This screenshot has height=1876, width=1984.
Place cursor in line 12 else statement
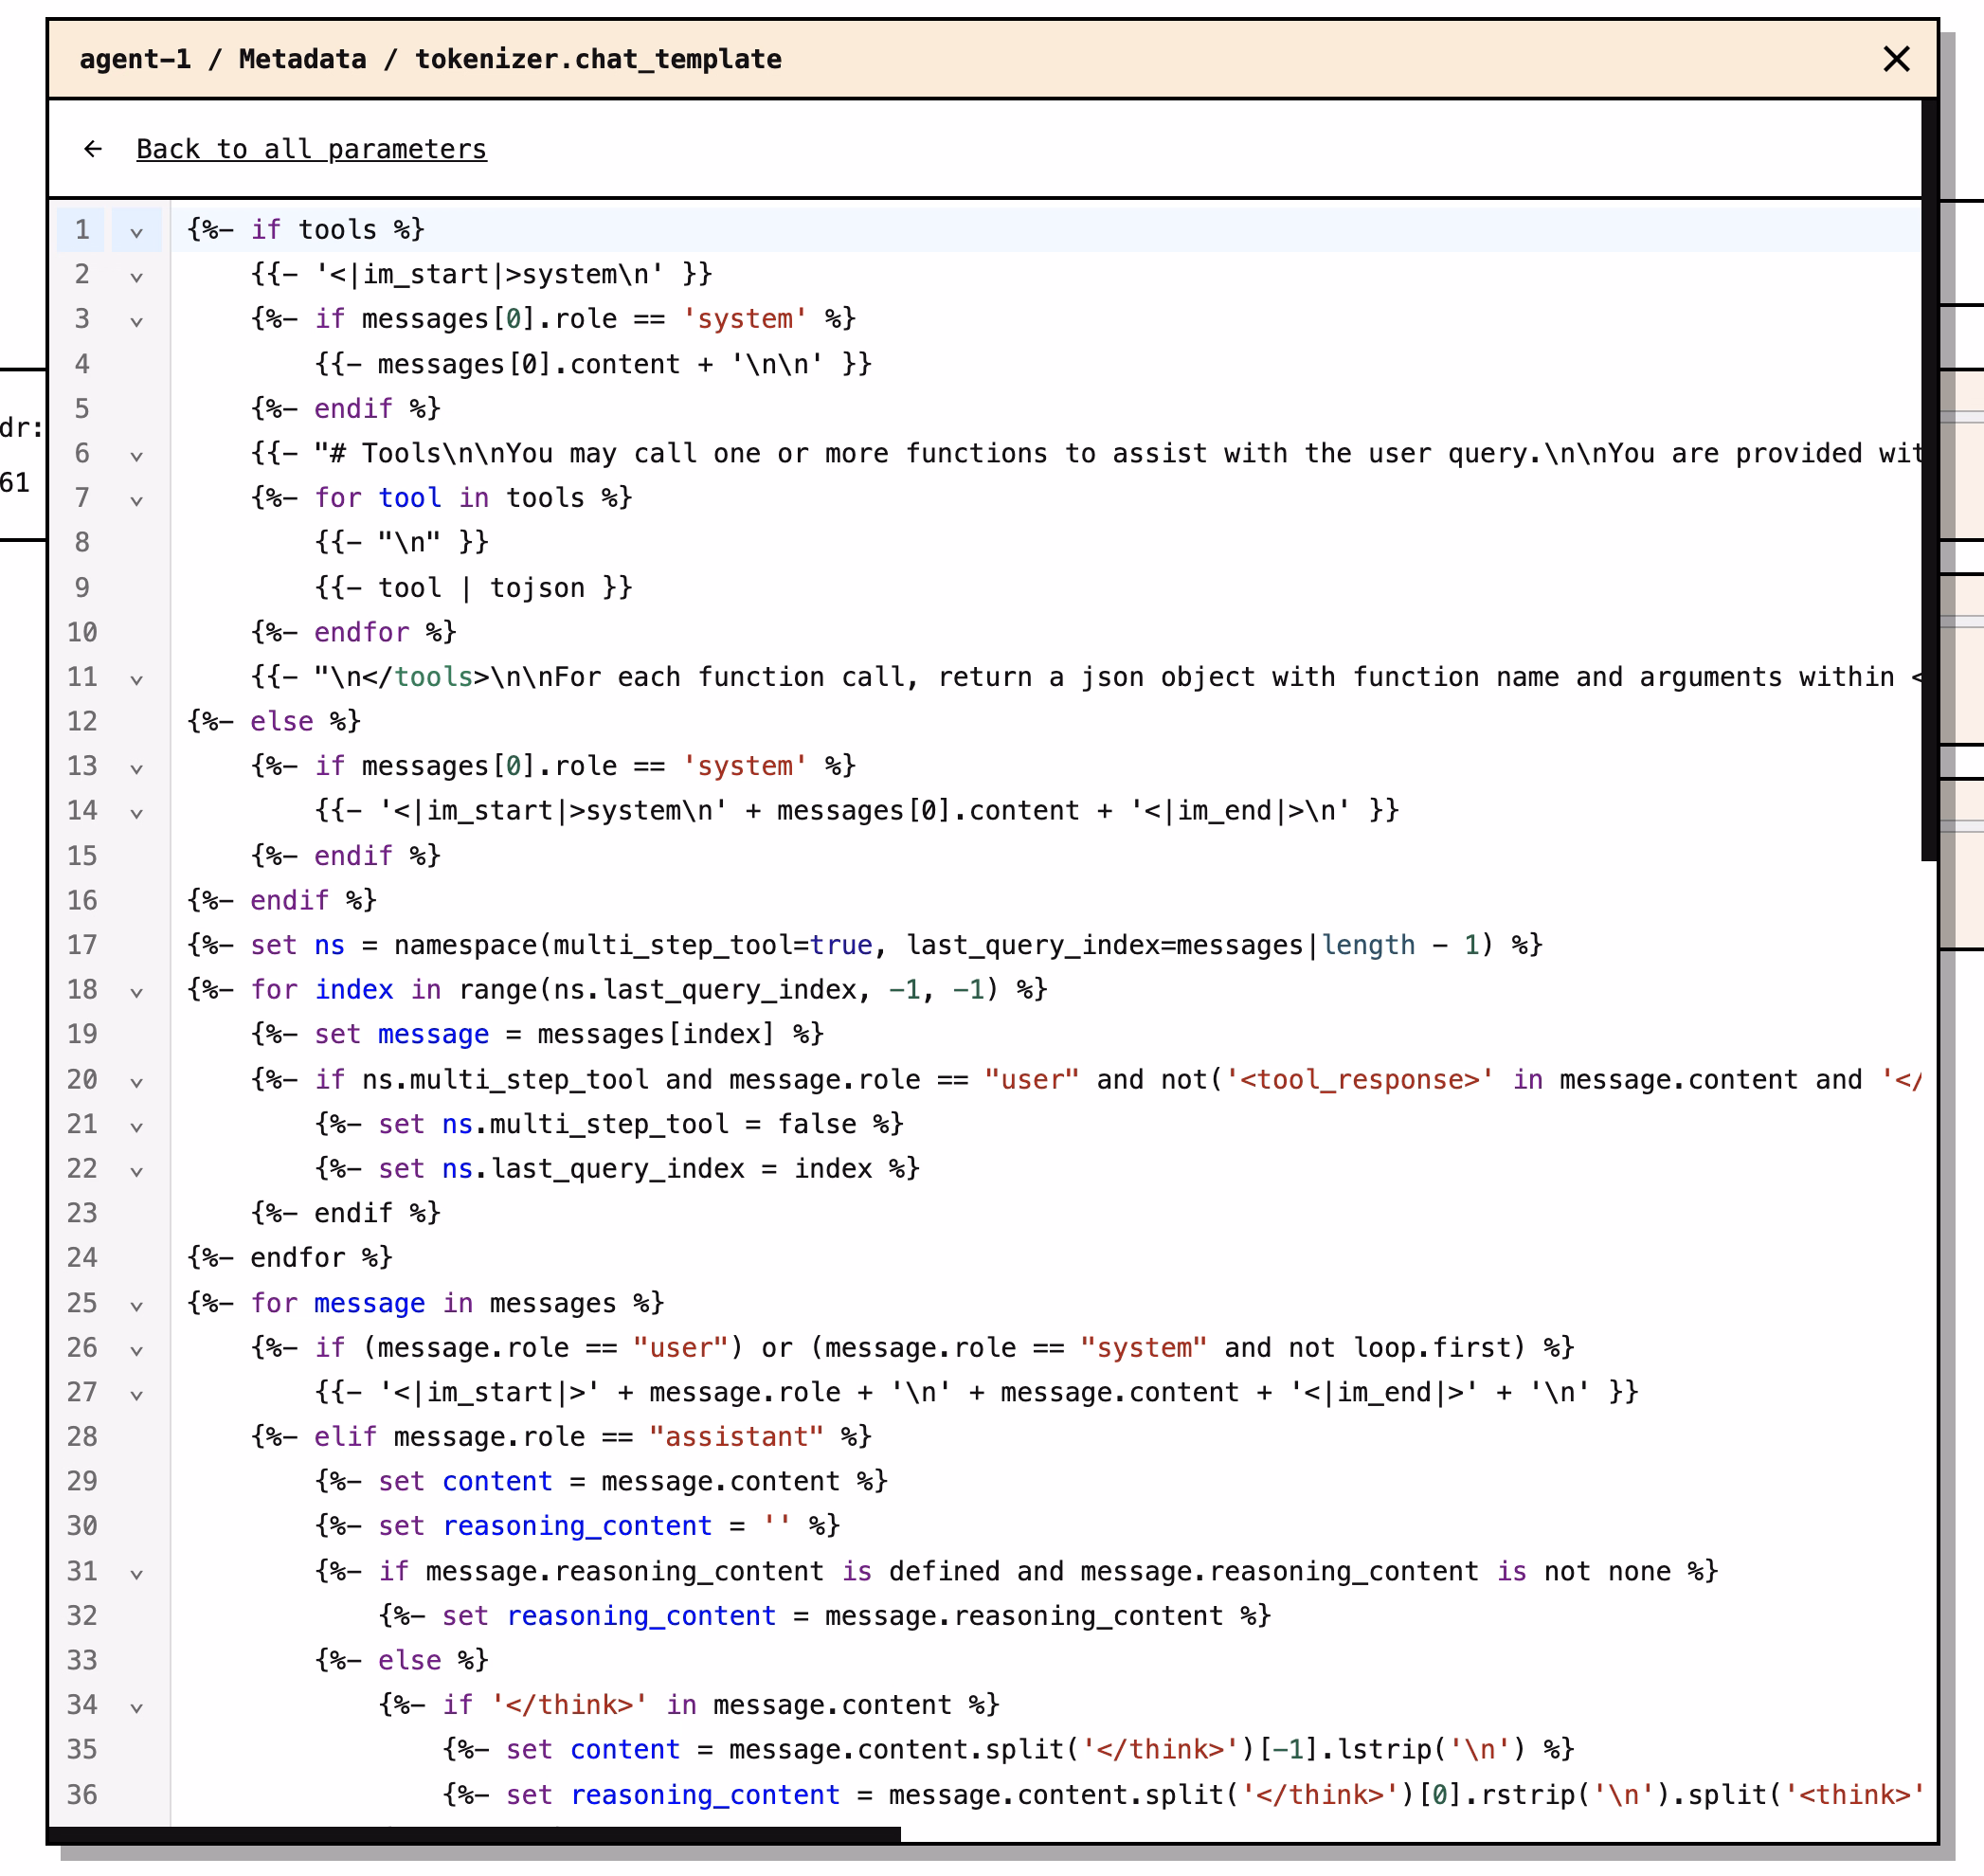[281, 721]
